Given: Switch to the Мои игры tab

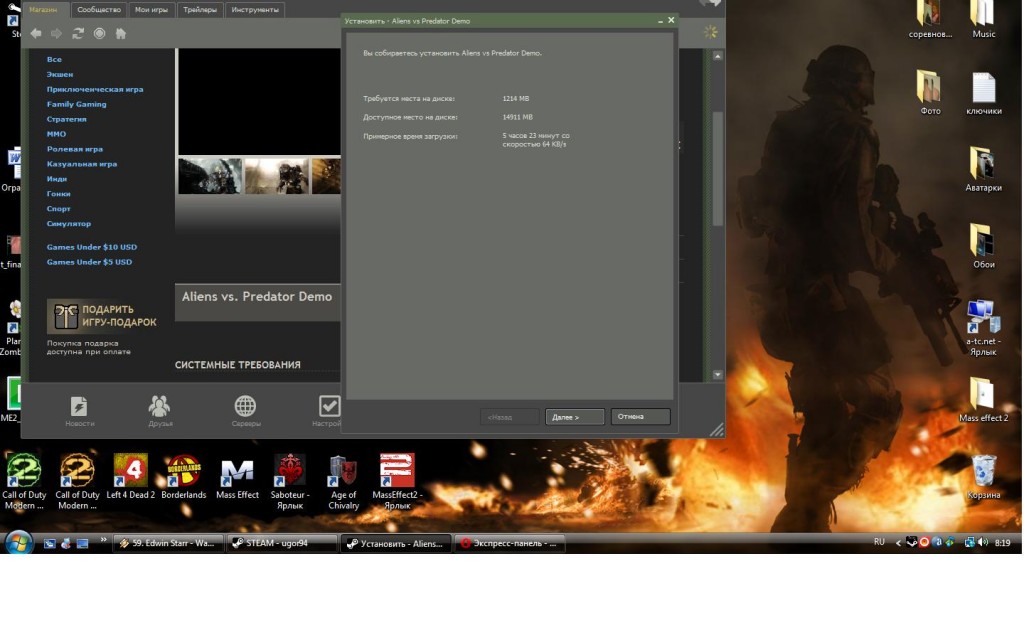Looking at the screenshot, I should point(151,10).
